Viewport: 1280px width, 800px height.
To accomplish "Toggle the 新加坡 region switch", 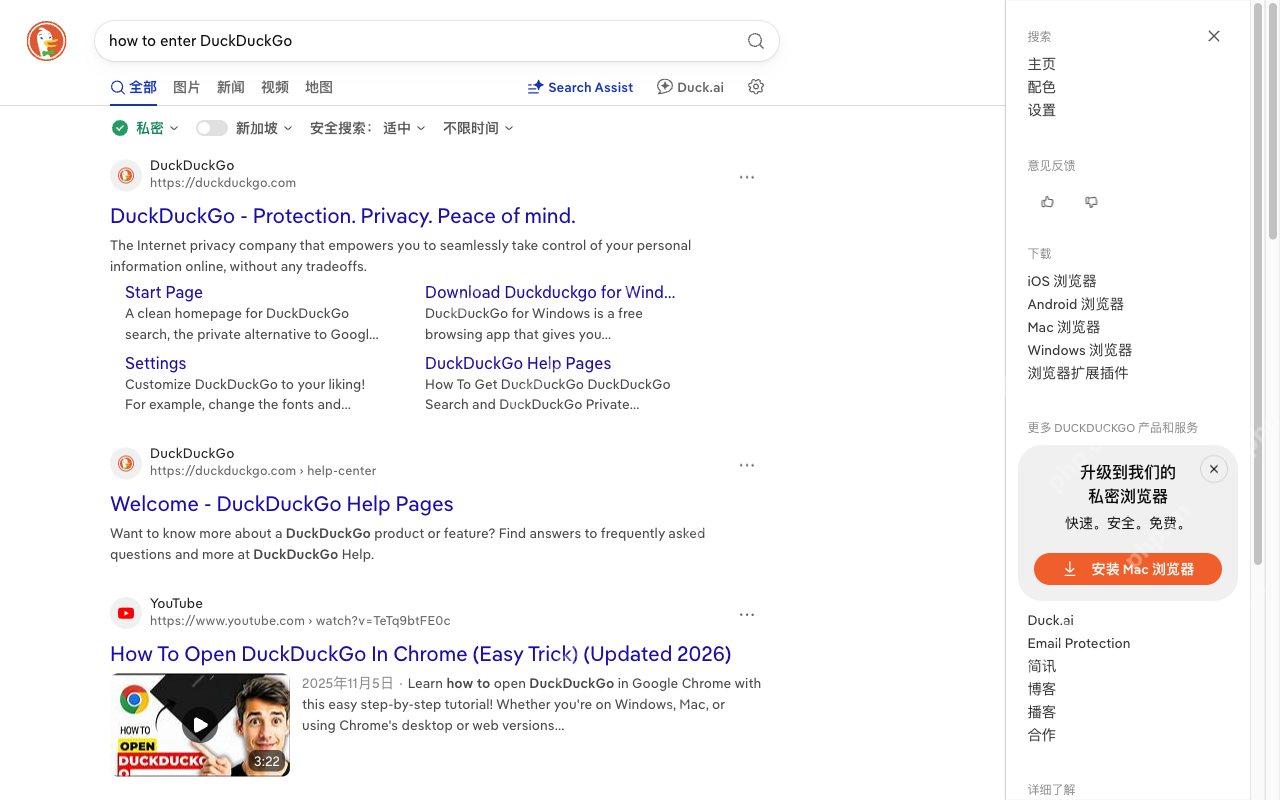I will [212, 128].
